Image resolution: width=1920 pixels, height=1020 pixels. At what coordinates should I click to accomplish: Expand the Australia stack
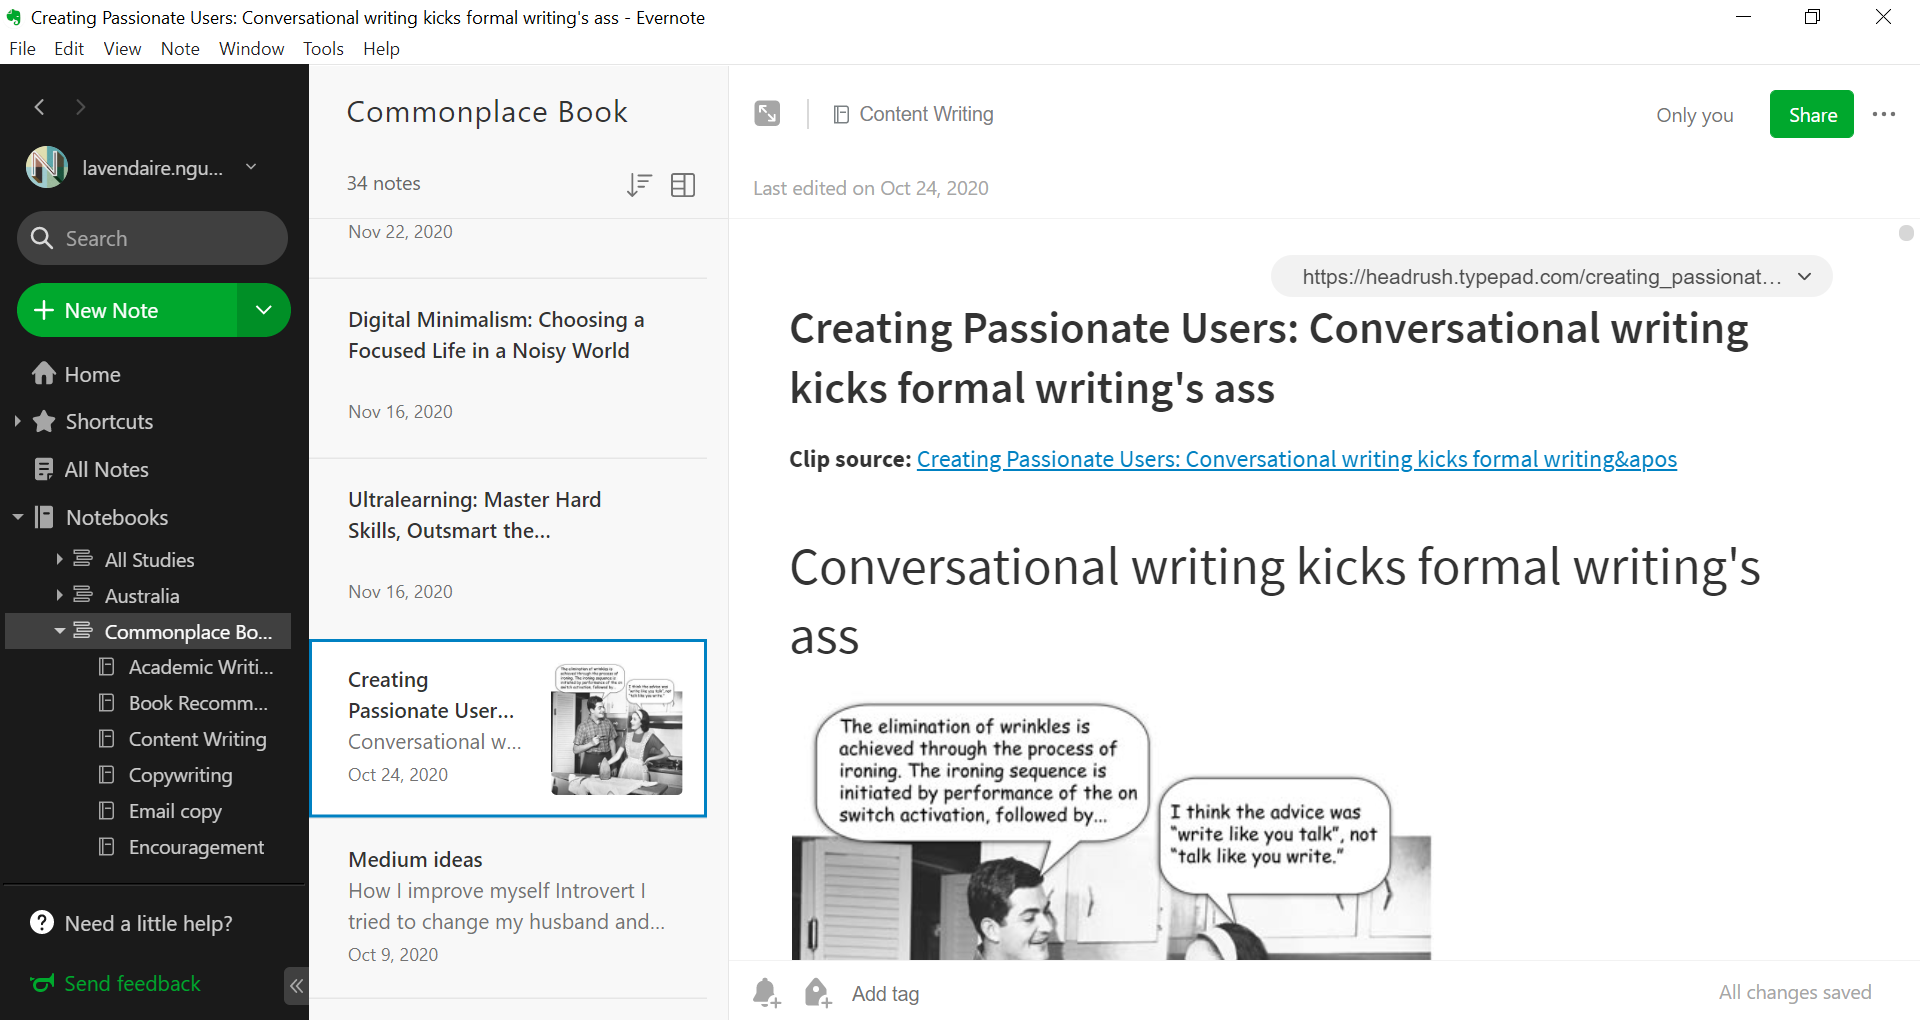pos(59,595)
